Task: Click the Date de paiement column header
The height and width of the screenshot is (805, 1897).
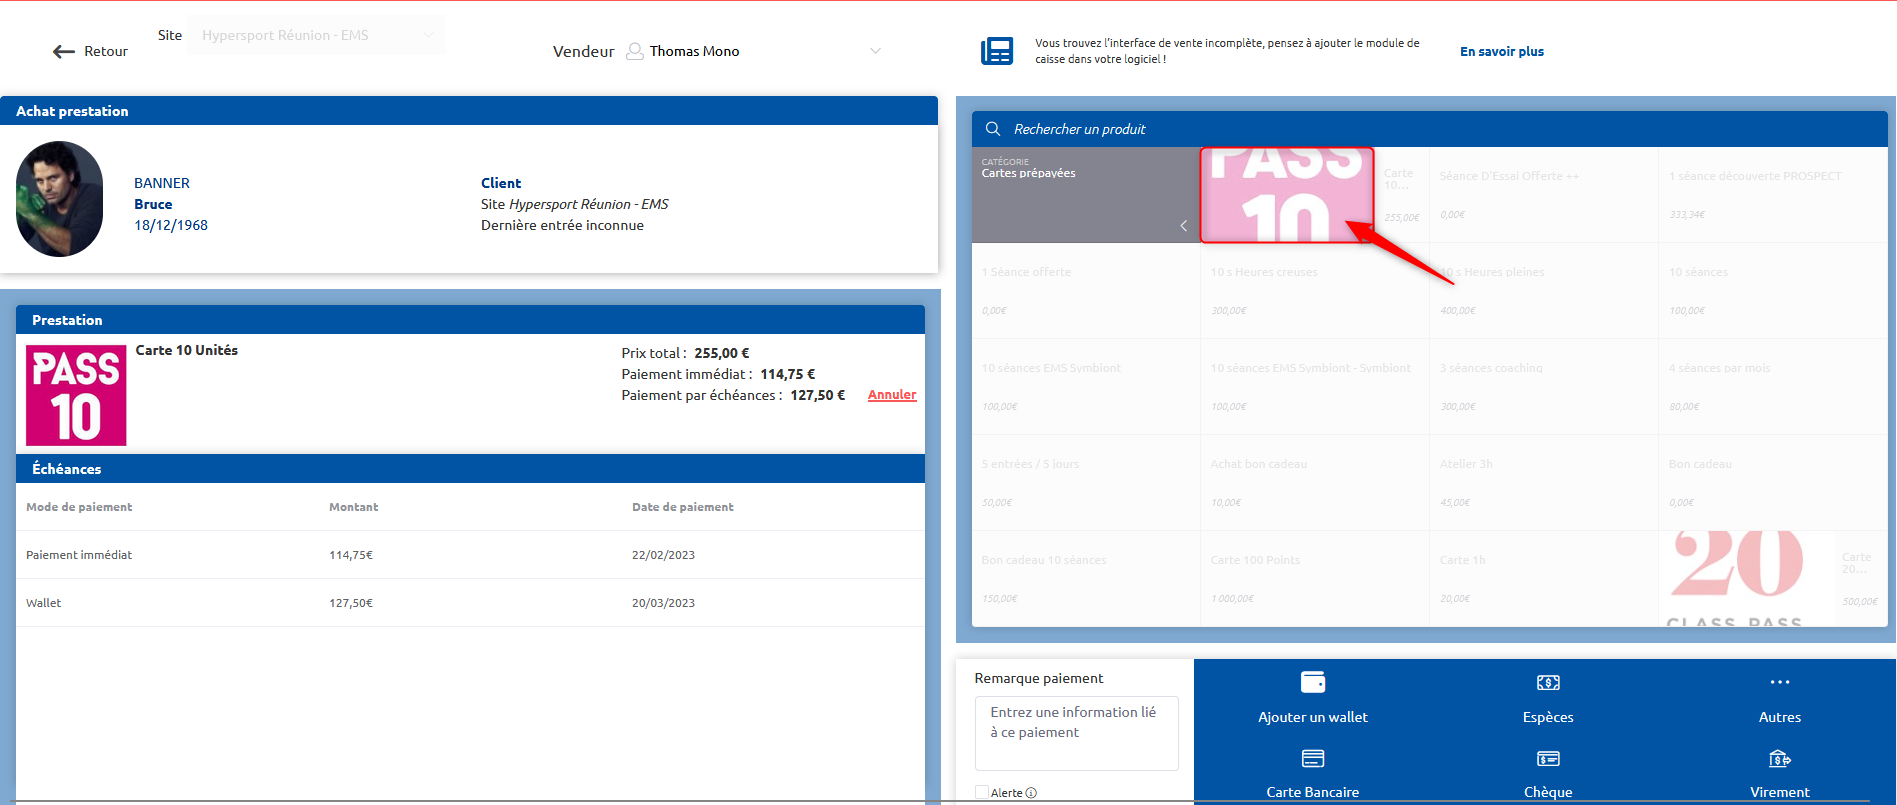Action: tap(682, 507)
